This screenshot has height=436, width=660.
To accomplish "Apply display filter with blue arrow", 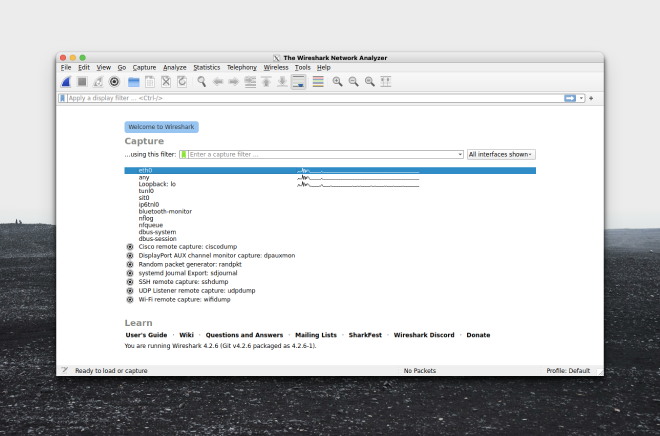I will coord(570,98).
